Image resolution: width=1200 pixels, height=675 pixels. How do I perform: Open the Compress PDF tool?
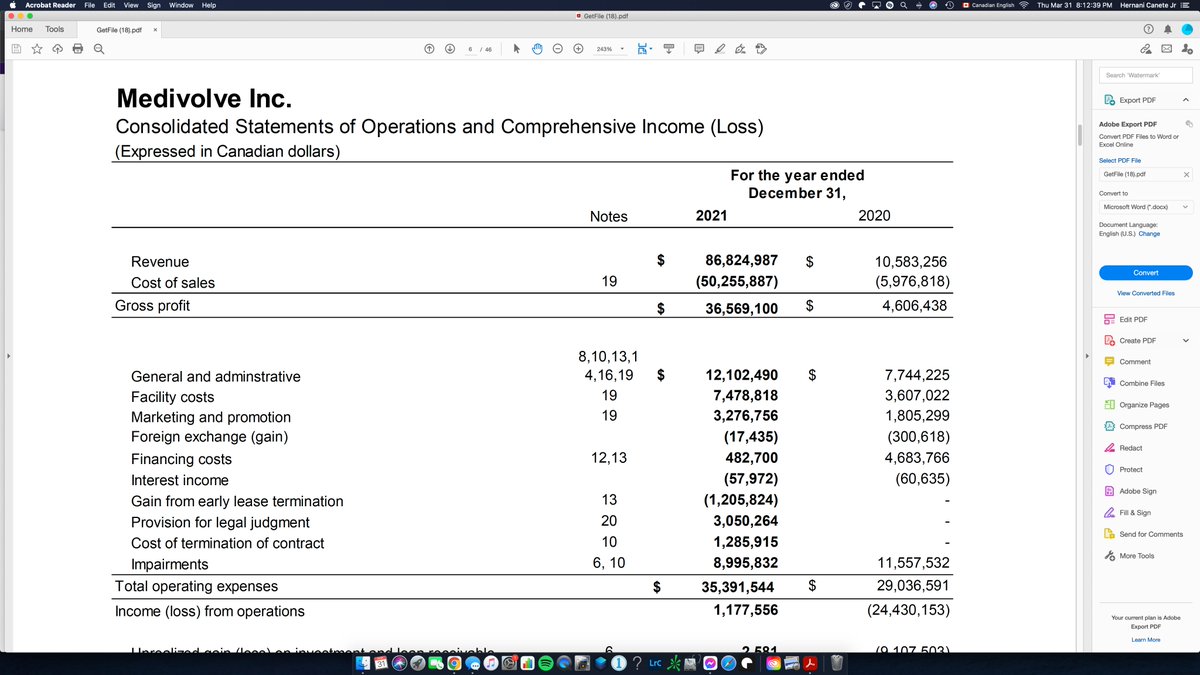1141,426
